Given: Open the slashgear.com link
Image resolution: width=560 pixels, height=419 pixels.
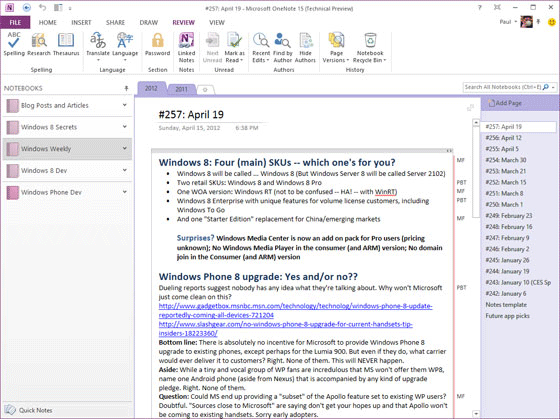Looking at the screenshot, I should [x=286, y=329].
